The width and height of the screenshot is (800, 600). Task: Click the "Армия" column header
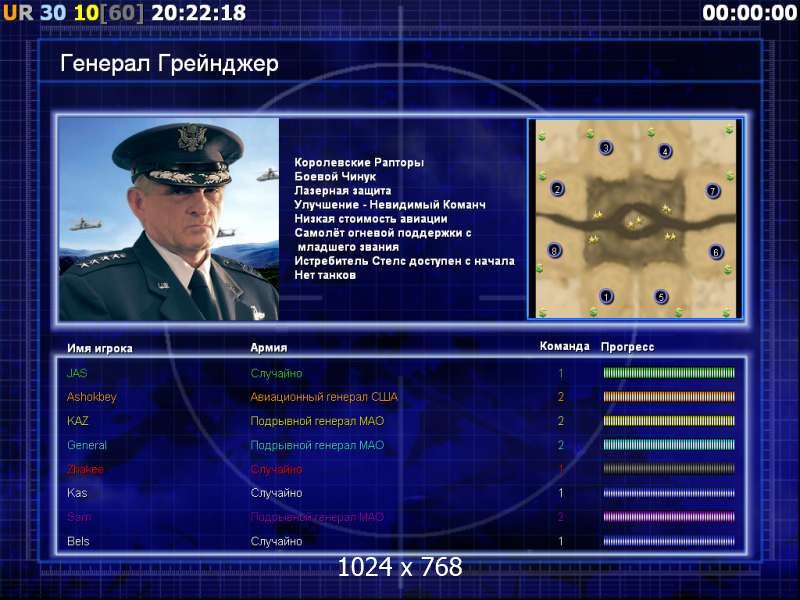(269, 347)
